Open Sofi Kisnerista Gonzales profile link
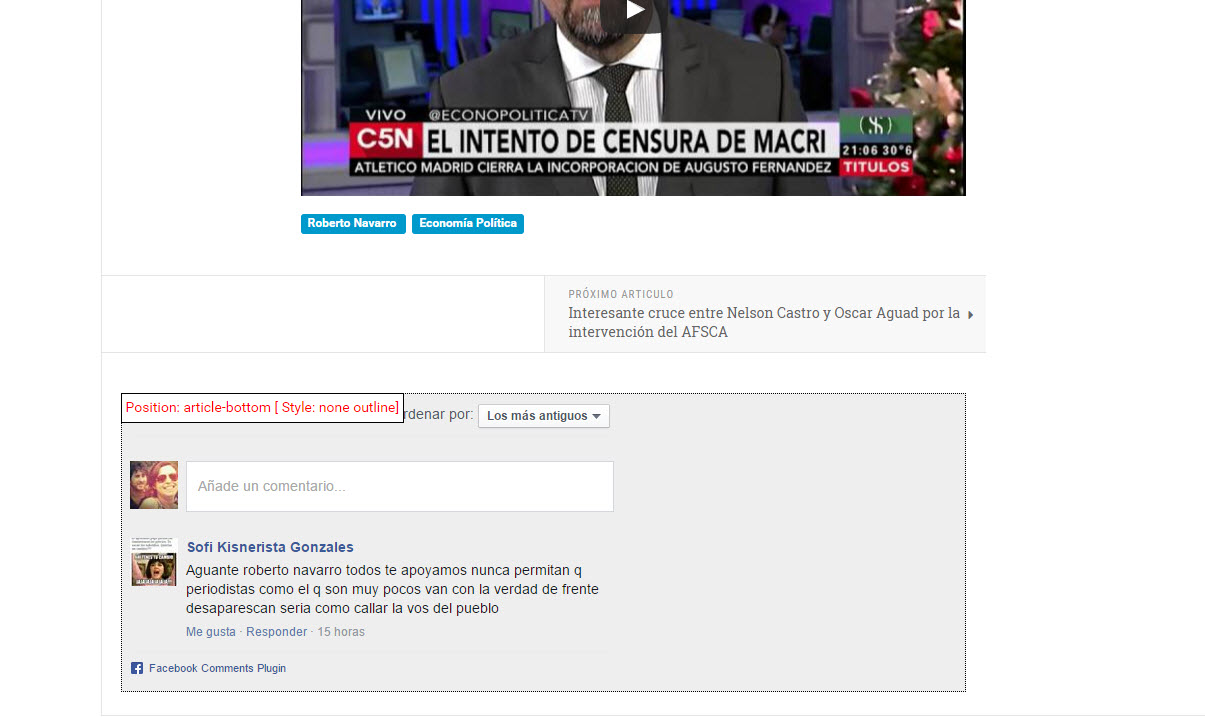1205x717 pixels. (270, 547)
